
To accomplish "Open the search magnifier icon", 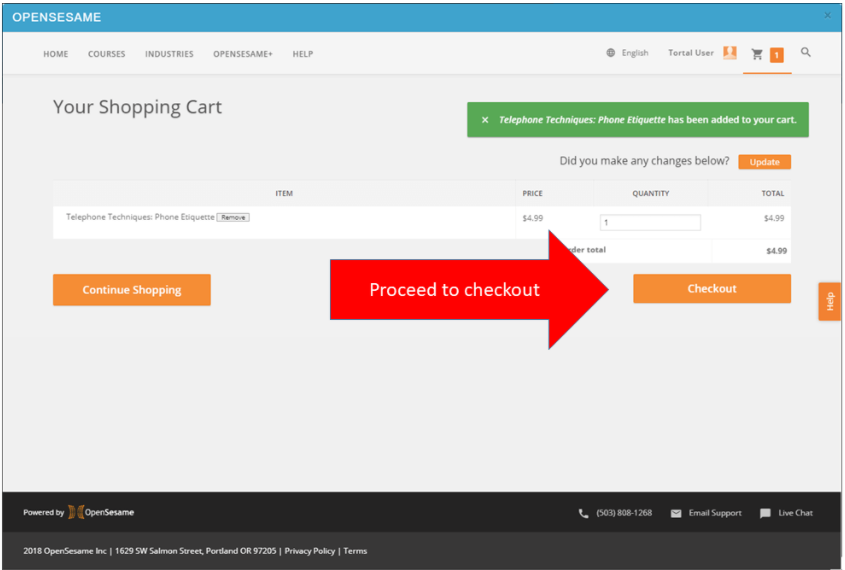I will (x=806, y=52).
